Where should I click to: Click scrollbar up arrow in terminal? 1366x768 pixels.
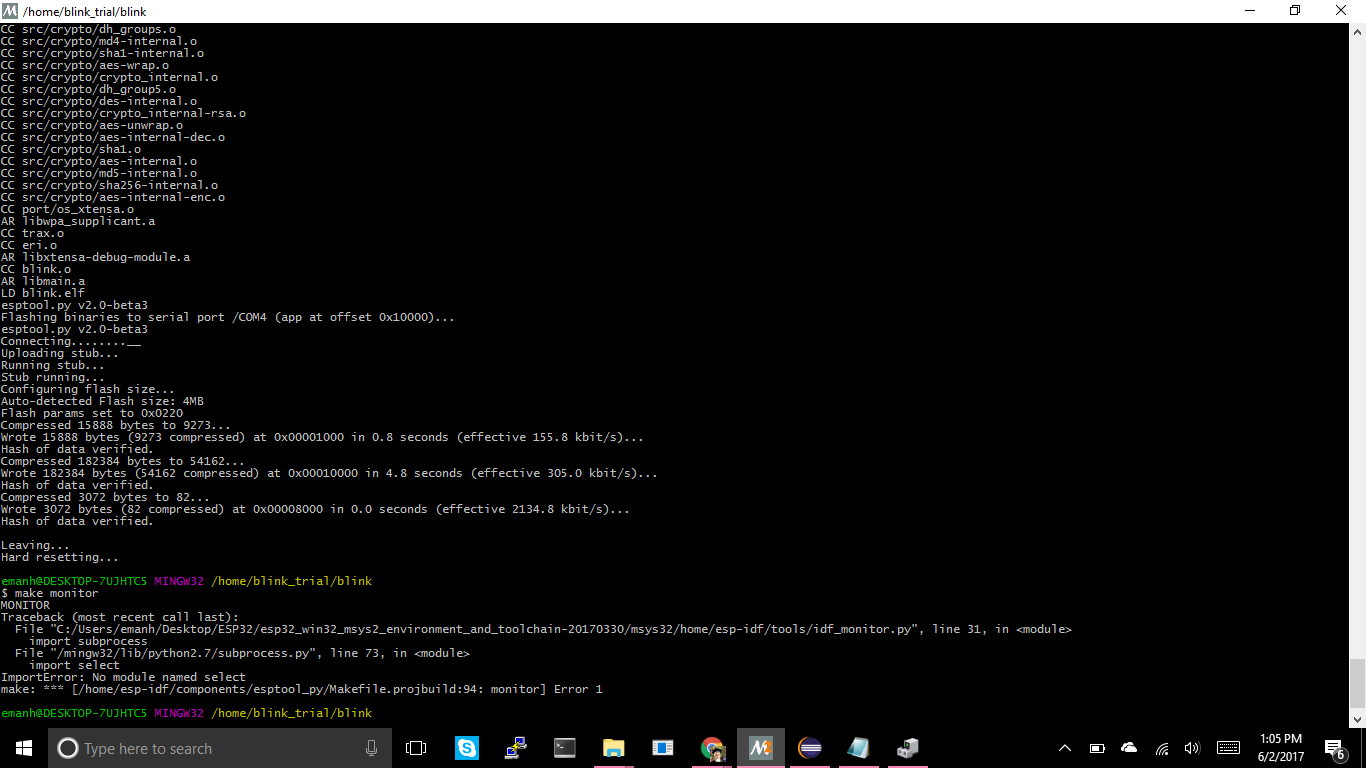1357,31
